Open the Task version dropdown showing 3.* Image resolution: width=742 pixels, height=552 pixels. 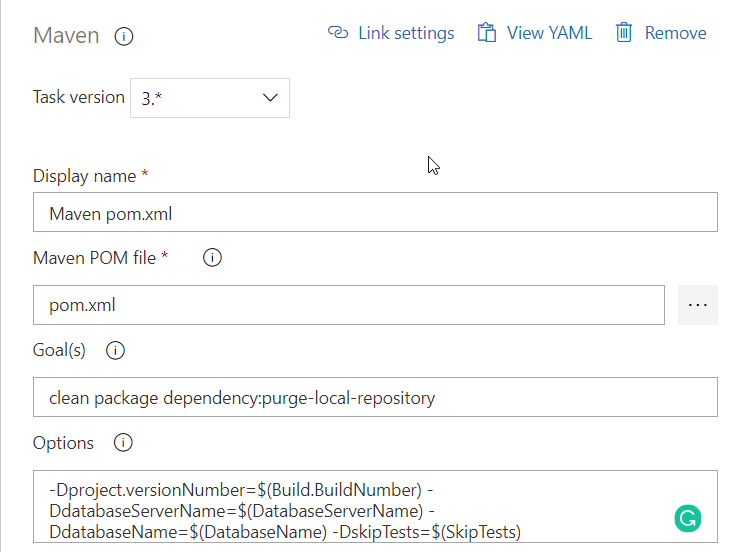point(209,98)
